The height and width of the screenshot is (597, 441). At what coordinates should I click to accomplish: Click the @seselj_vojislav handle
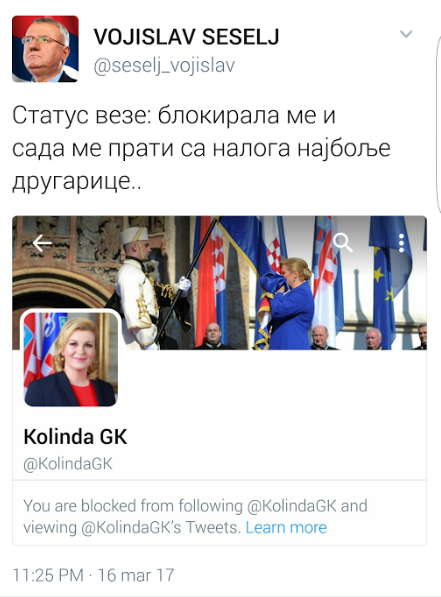tap(164, 65)
